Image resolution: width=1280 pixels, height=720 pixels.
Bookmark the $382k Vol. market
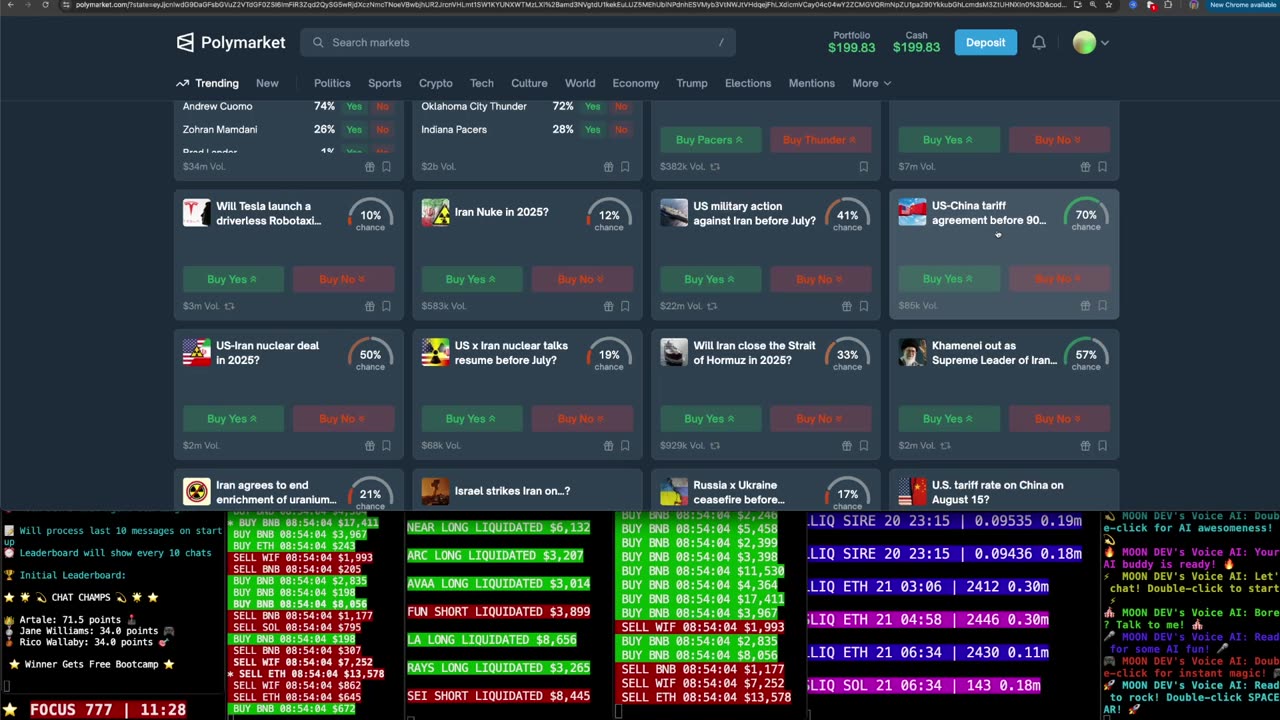tap(863, 167)
